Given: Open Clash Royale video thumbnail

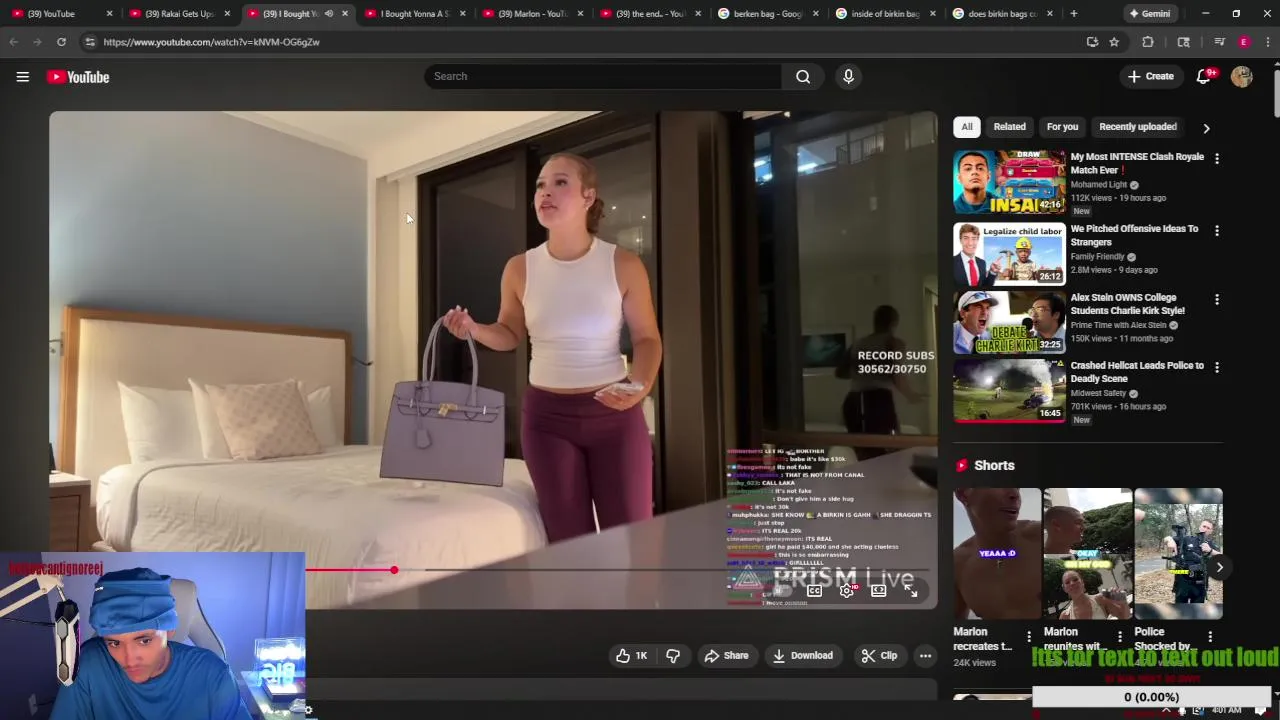Looking at the screenshot, I should click(x=1009, y=182).
